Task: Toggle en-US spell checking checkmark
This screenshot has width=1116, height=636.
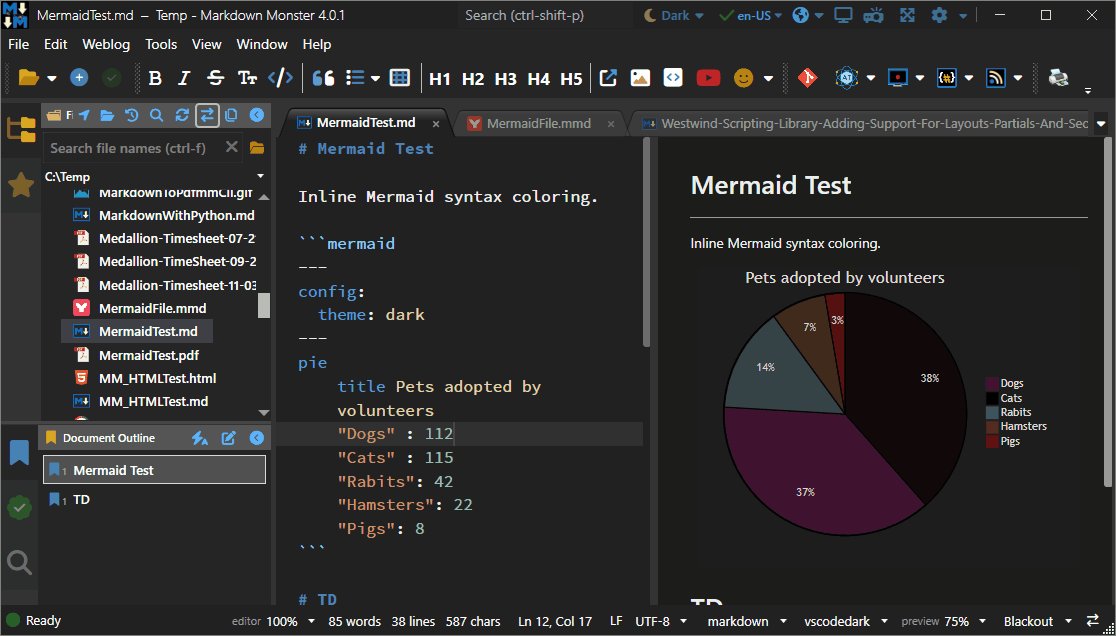Action: (725, 15)
